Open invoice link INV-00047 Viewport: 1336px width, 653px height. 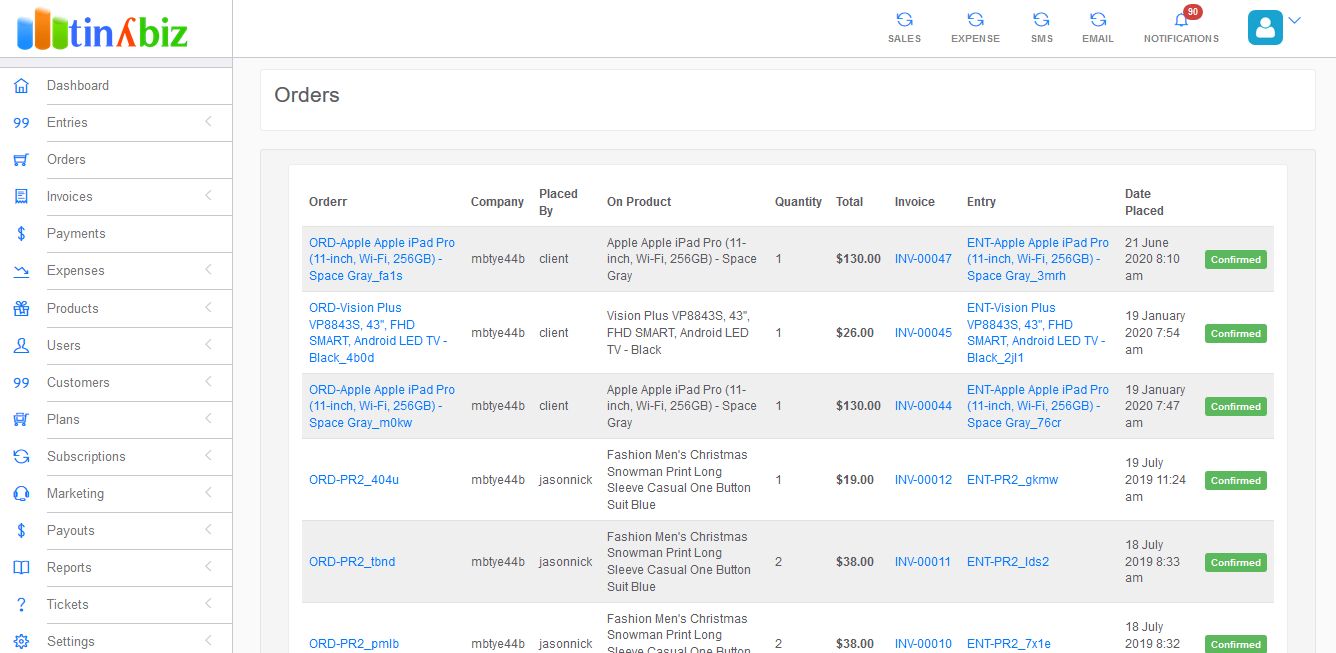pyautogui.click(x=923, y=259)
